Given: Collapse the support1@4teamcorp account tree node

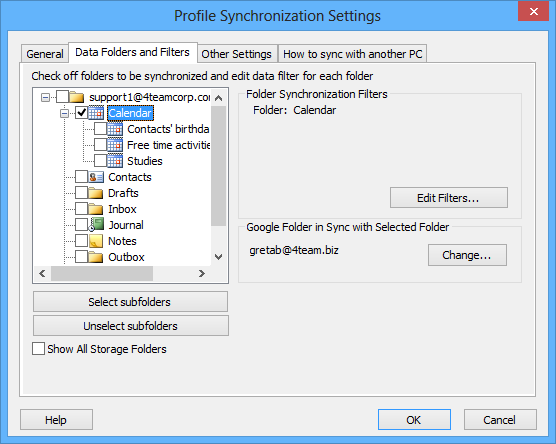Looking at the screenshot, I should coord(45,97).
